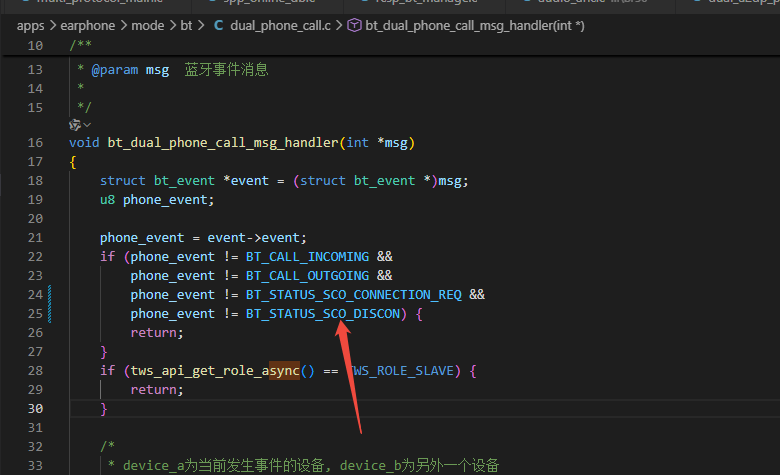This screenshot has height=475, width=780.
Task: Click line number 16 in the gutter
Action: 35,143
